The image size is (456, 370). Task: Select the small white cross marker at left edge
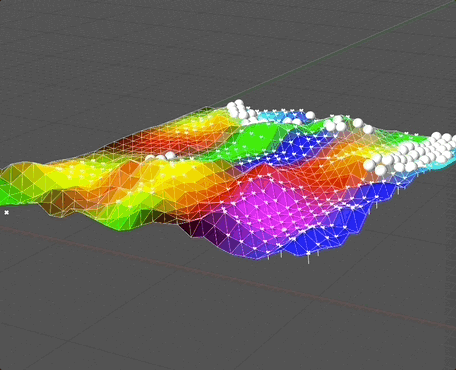(x=6, y=212)
